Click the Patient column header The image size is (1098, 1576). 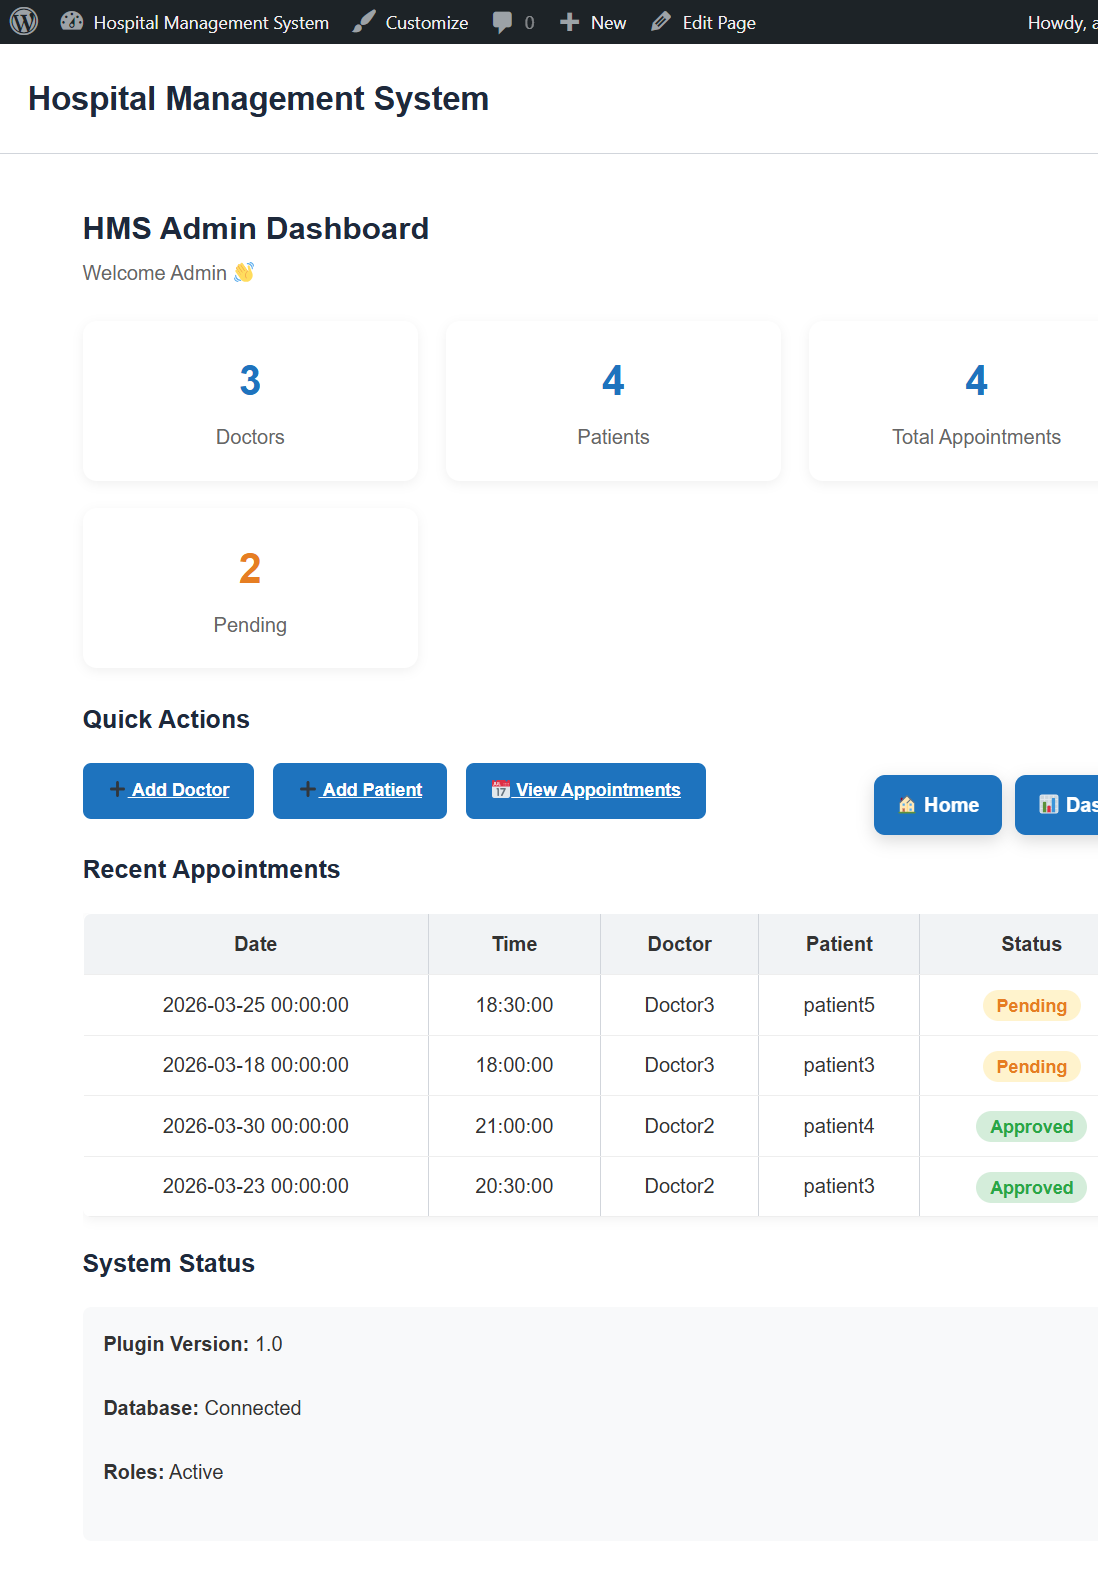[x=839, y=944]
